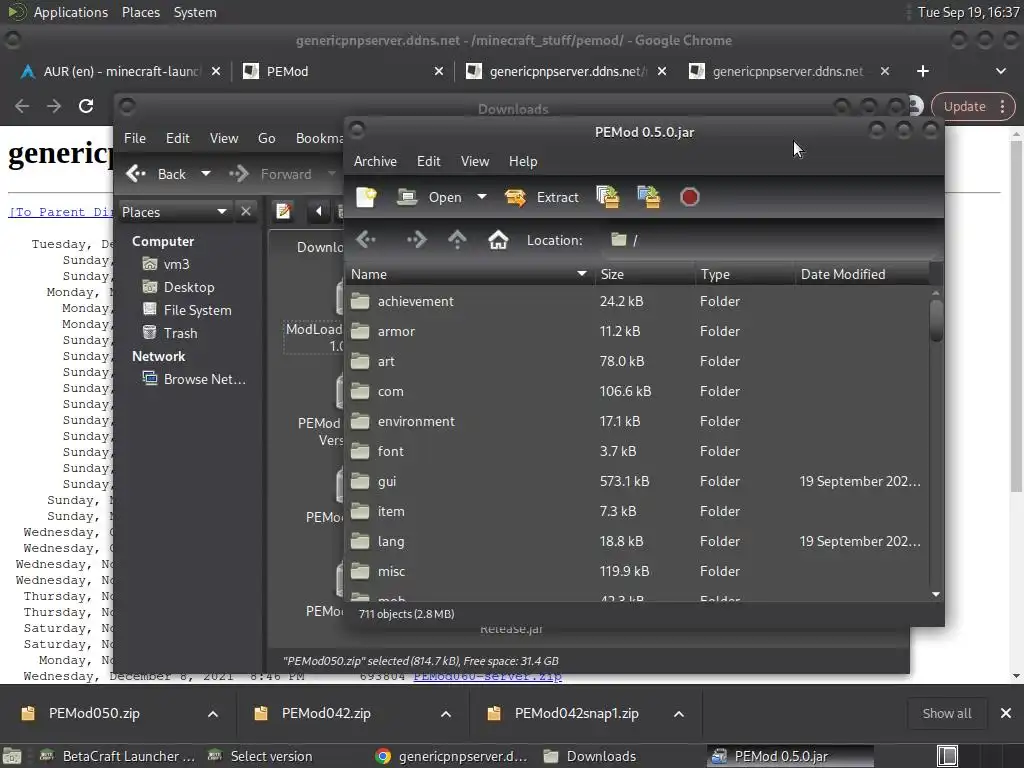
Task: Open Edit menu in Downloads window
Action: click(x=177, y=138)
